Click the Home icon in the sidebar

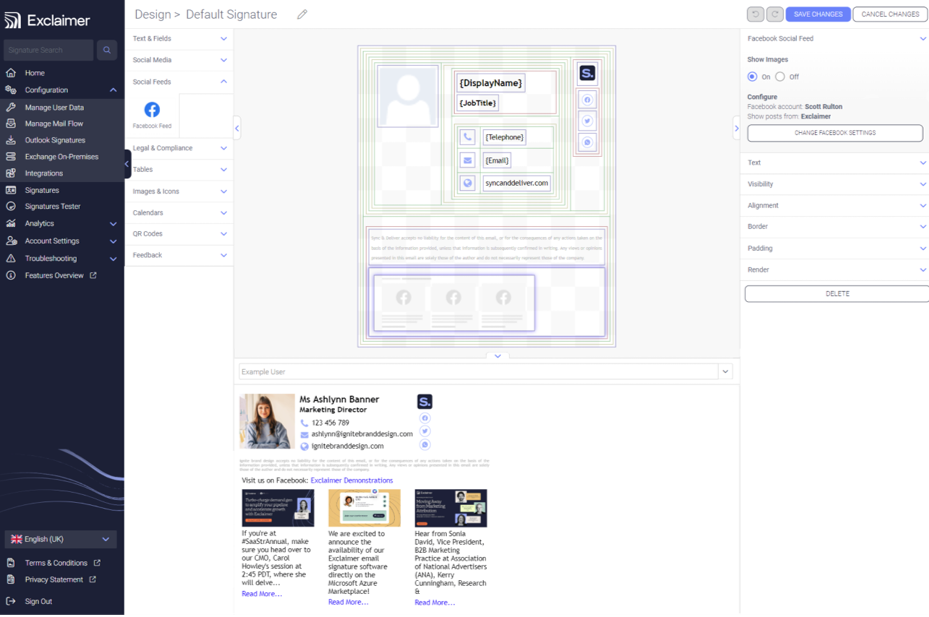pos(36,72)
